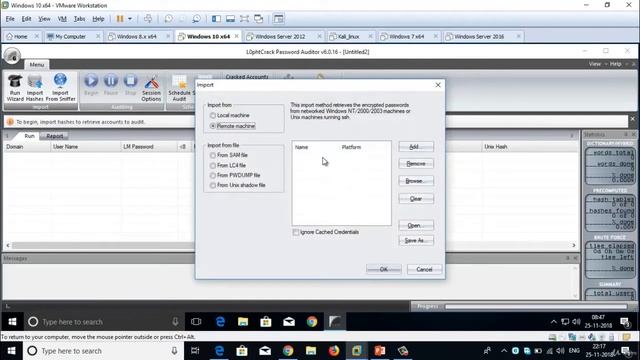Click VMware full screen mode icon
The height and width of the screenshot is (360, 640).
[244, 19]
